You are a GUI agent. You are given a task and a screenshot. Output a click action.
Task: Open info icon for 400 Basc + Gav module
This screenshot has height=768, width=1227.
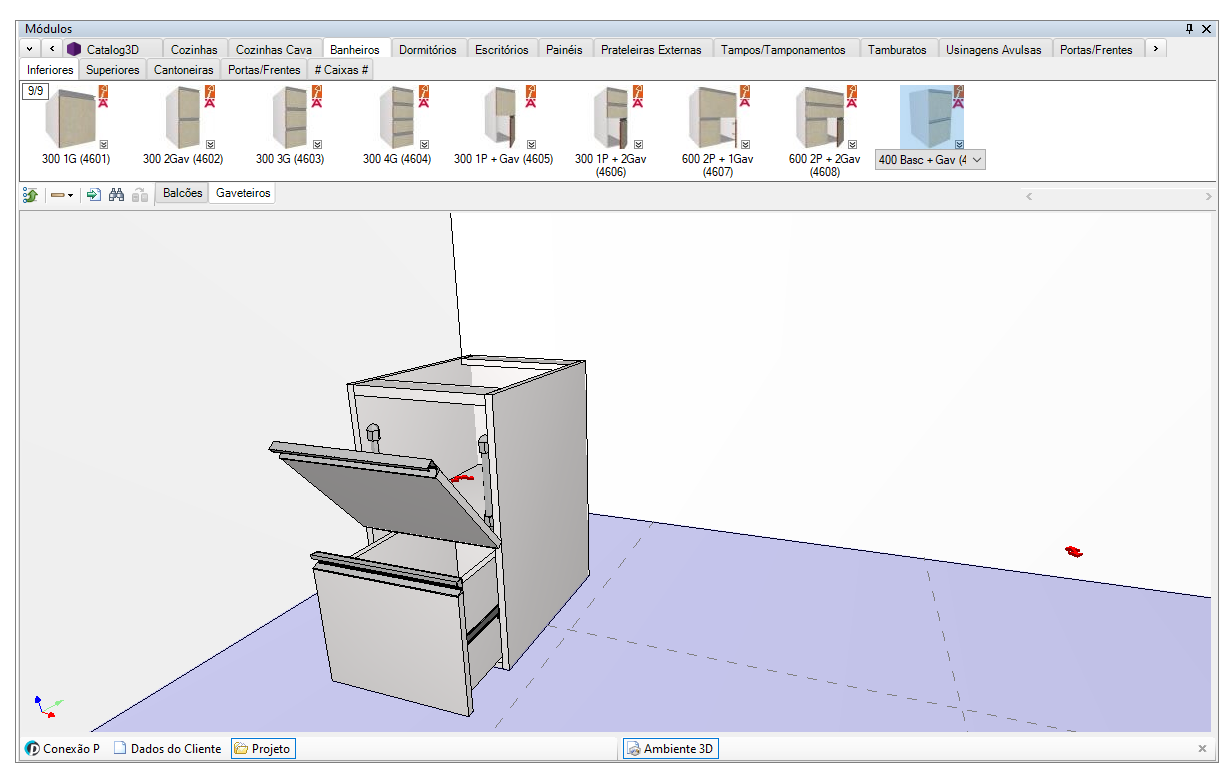coord(959,96)
